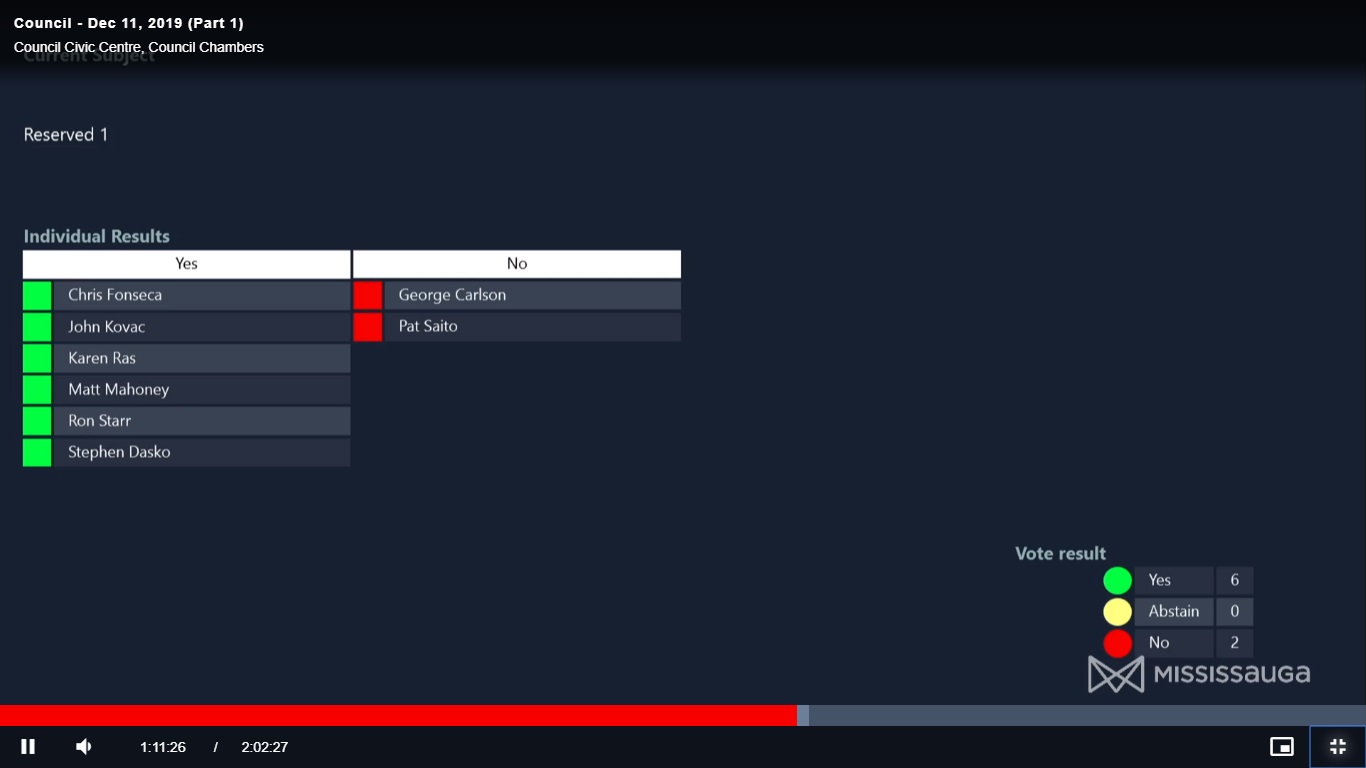Click green square beside Chris Fonseca

(x=37, y=295)
